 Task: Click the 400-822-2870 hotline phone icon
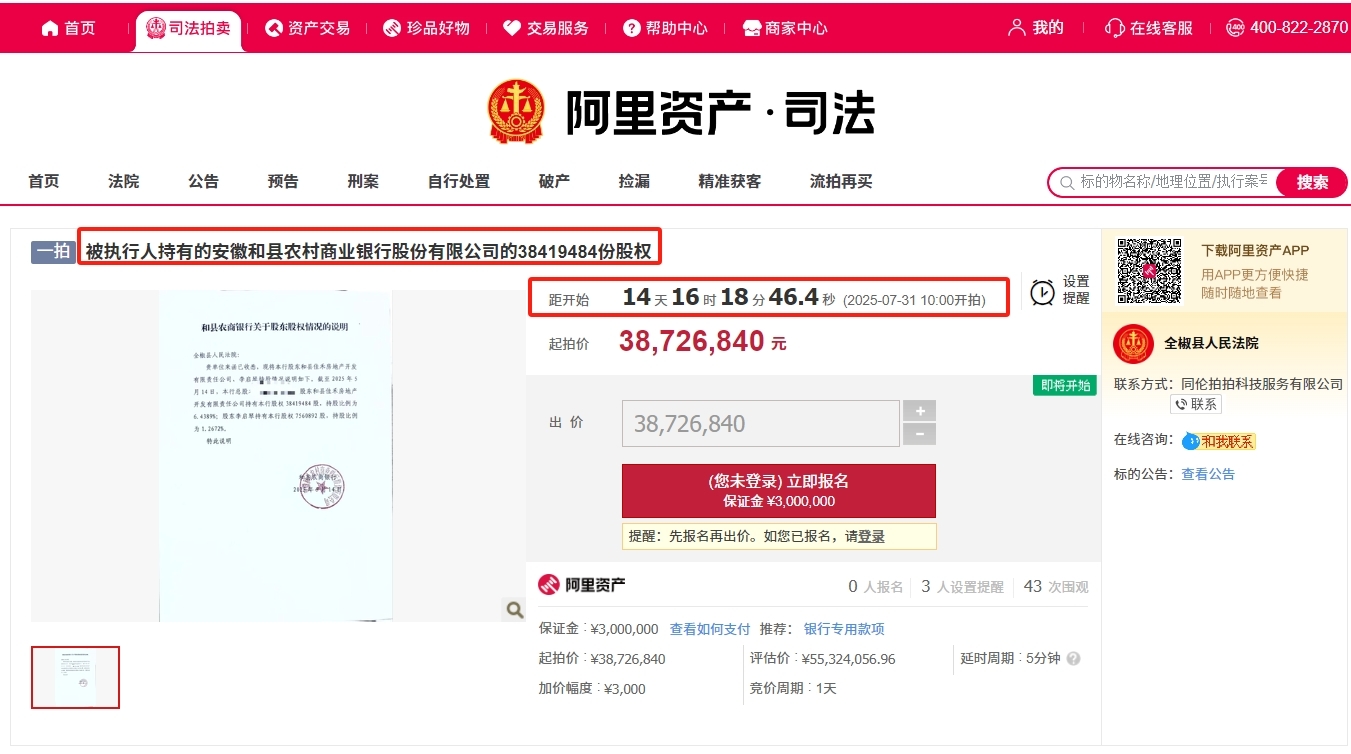(1237, 27)
